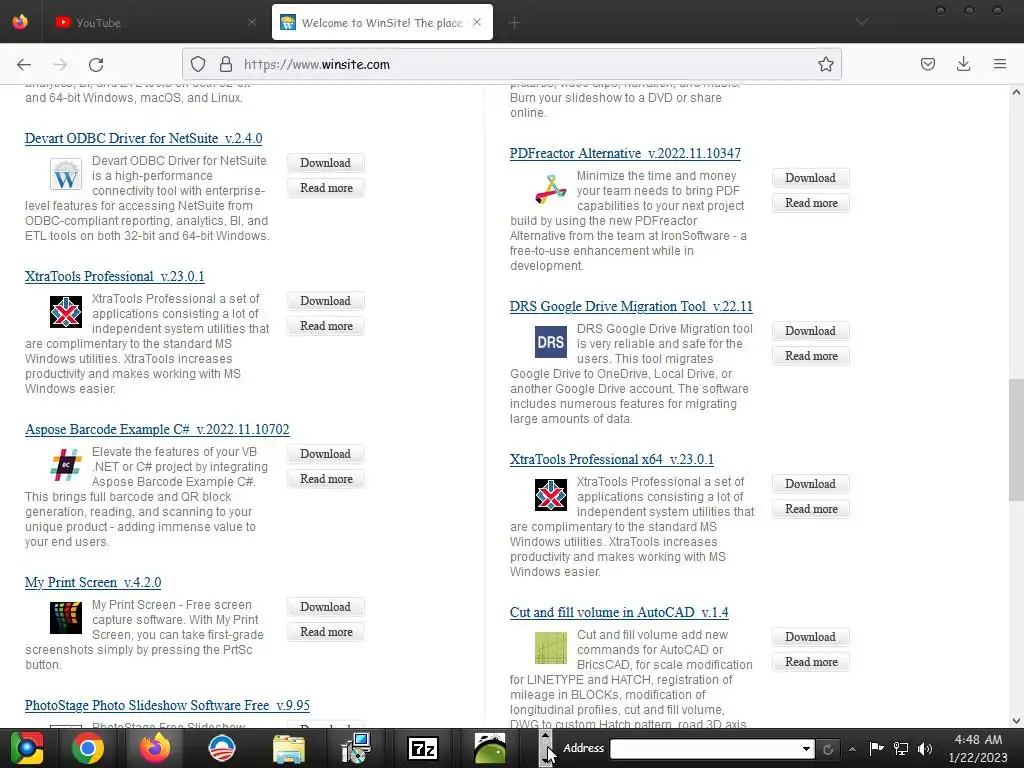This screenshot has height=768, width=1024.
Task: Click the PDFreactor Alternative product icon
Action: click(x=551, y=189)
